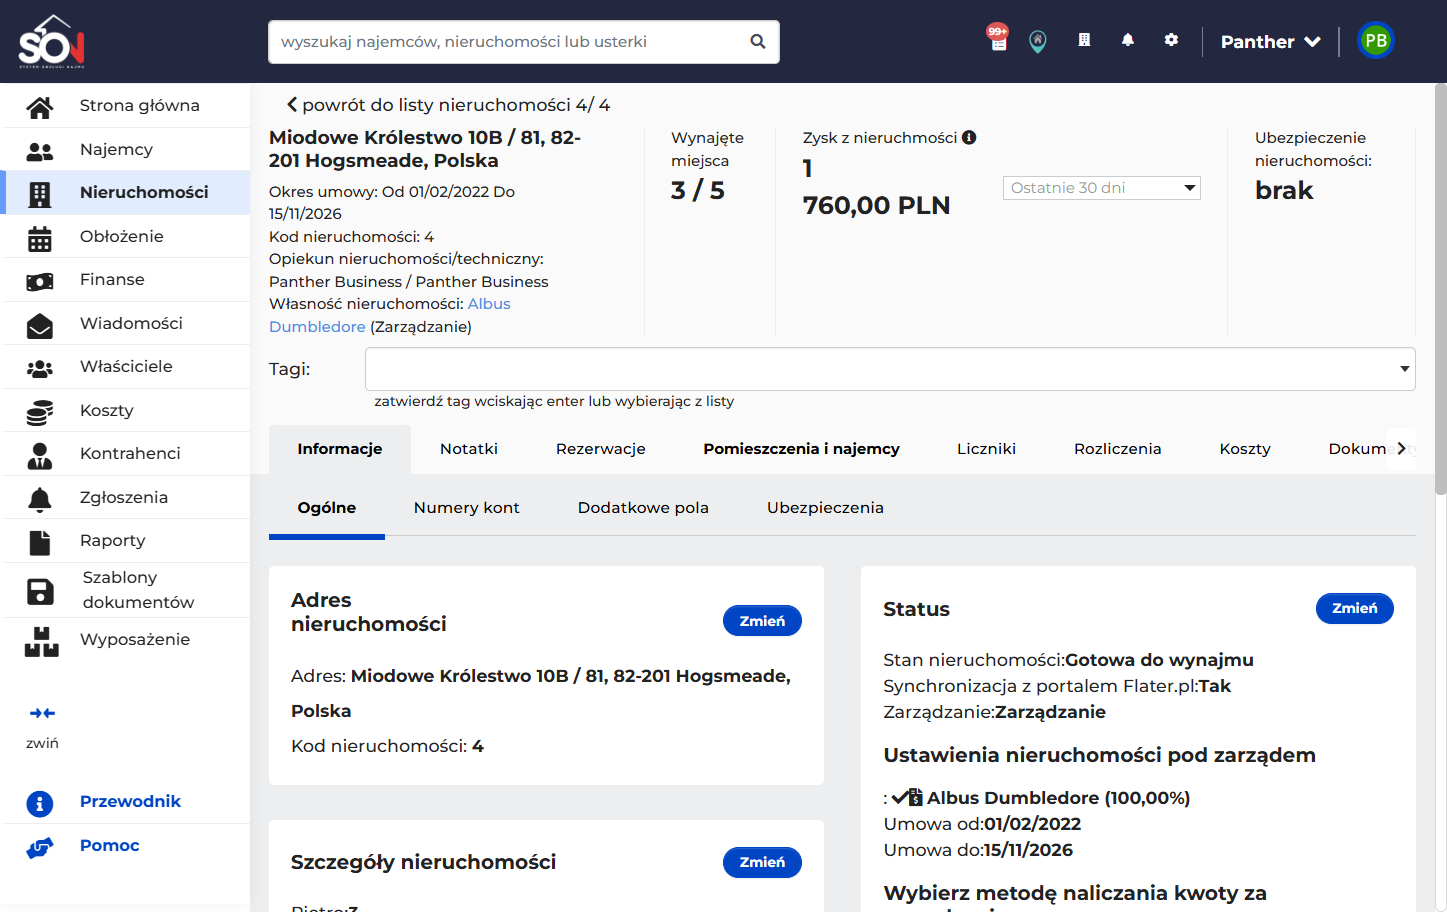The width and height of the screenshot is (1447, 912).
Task: Expand the Ostatnie 30 dni dropdown
Action: pyautogui.click(x=1101, y=188)
